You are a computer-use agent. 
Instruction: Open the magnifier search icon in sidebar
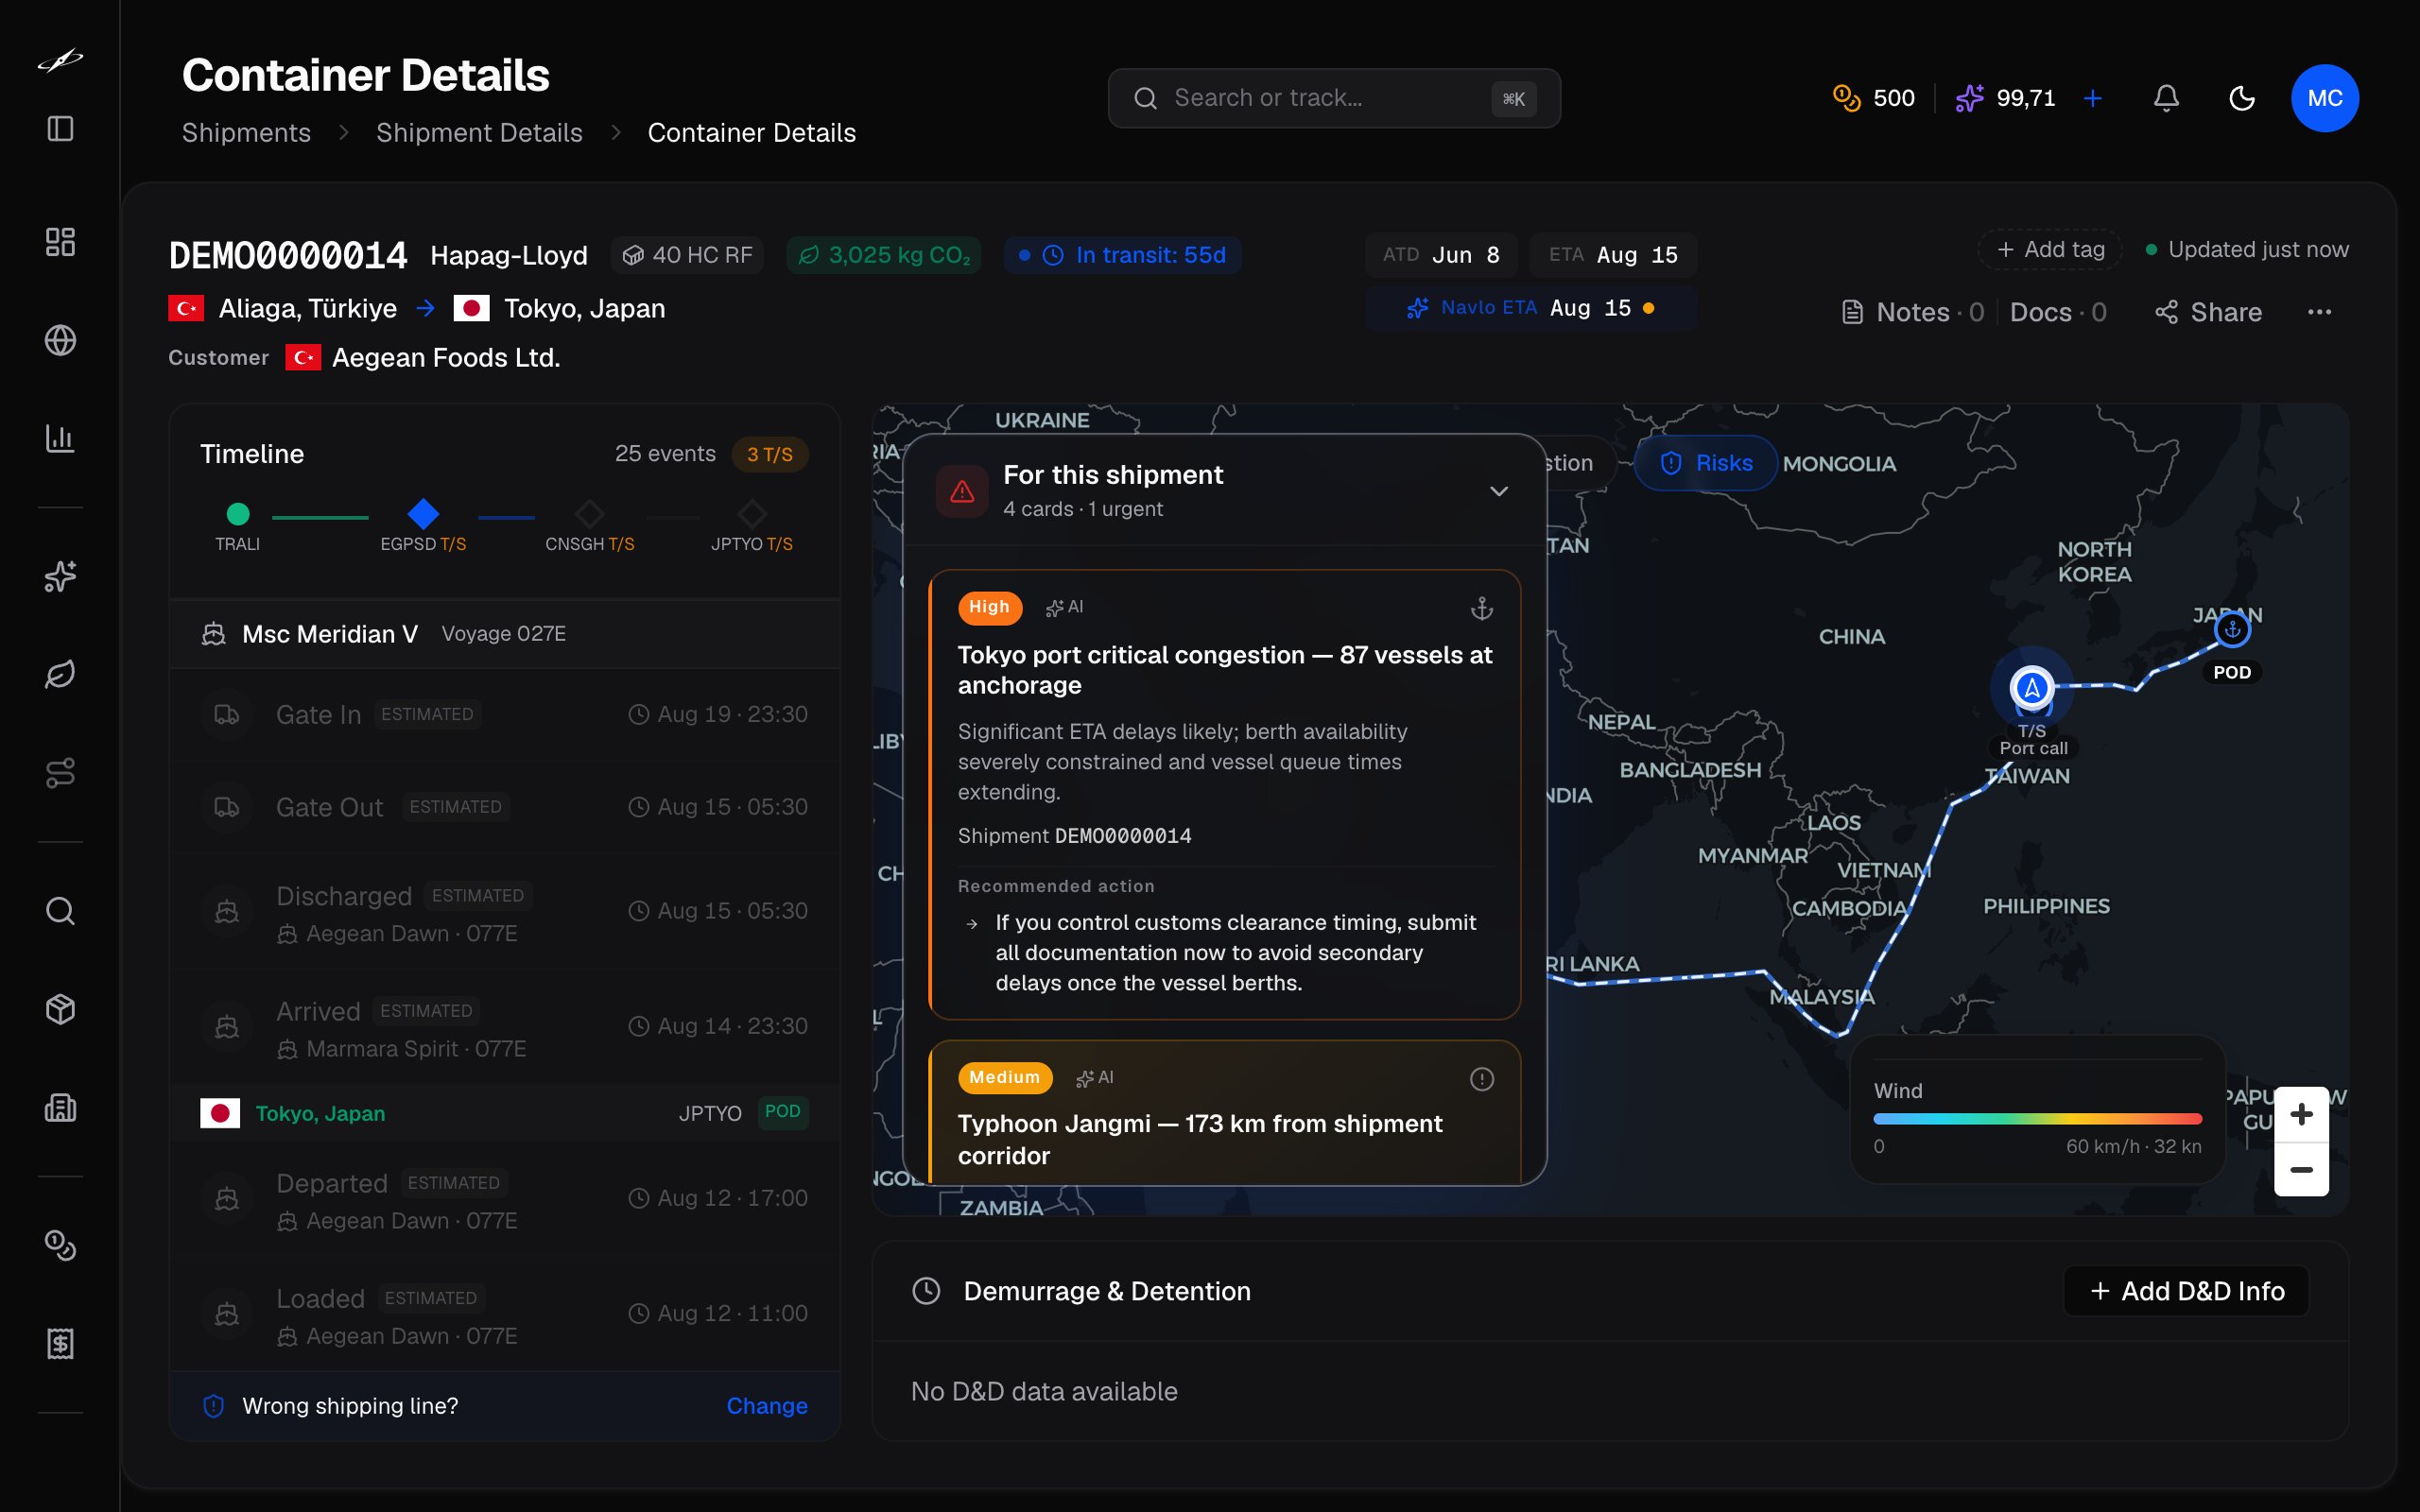point(60,910)
